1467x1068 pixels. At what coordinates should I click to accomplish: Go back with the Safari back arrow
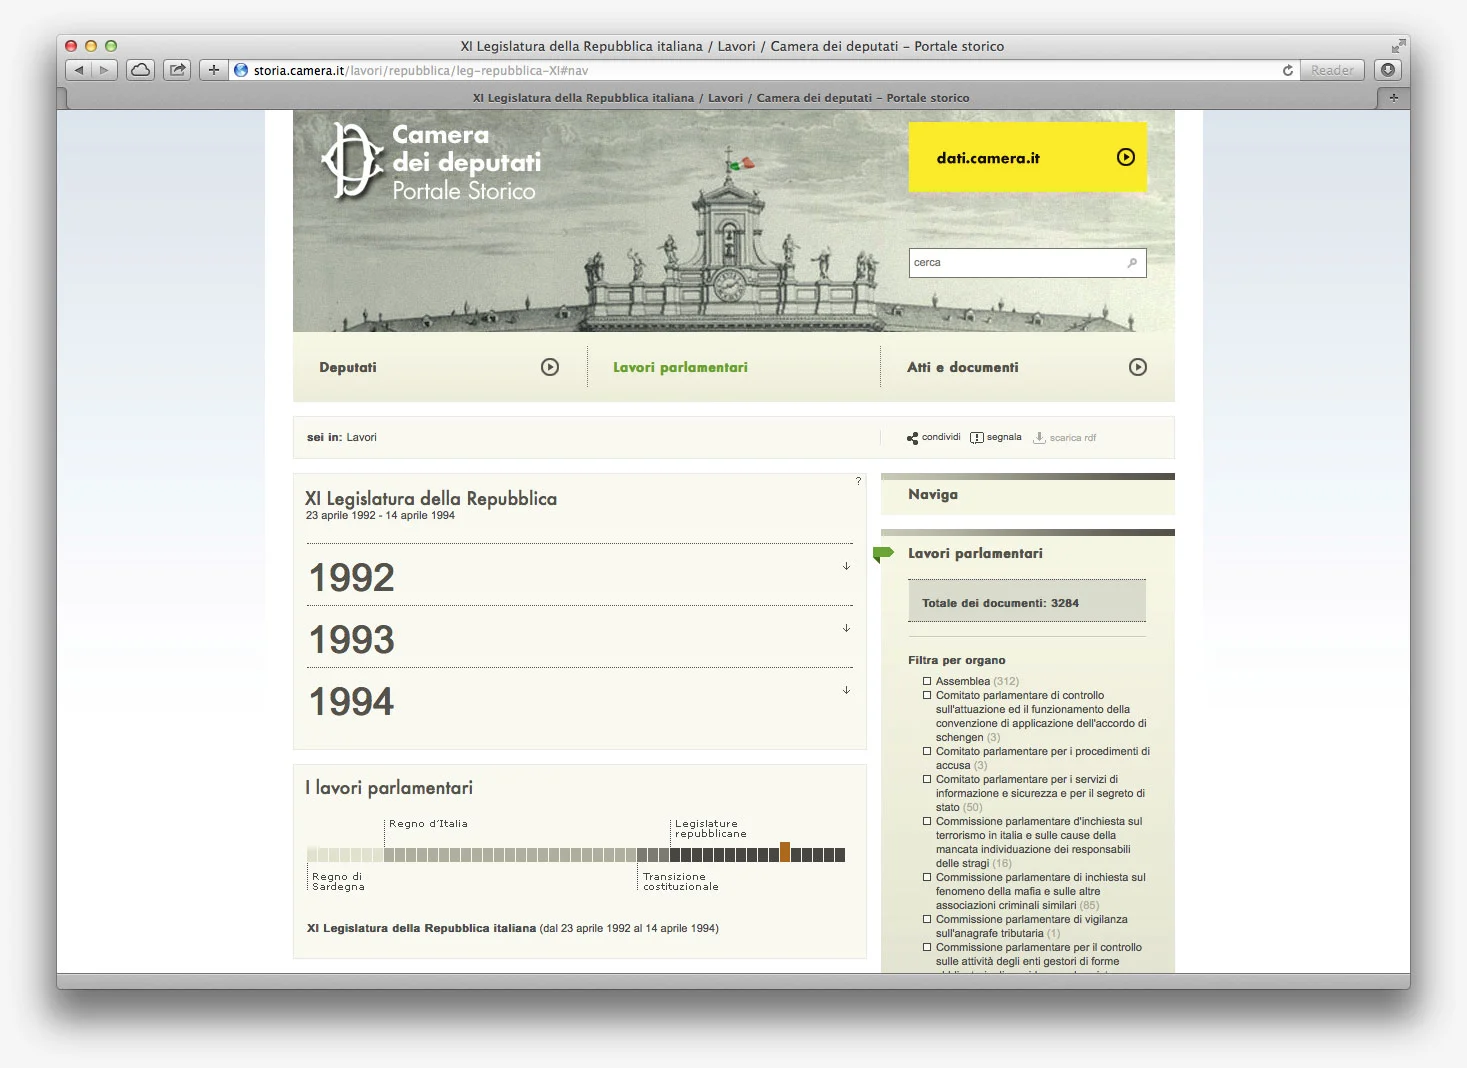coord(79,70)
